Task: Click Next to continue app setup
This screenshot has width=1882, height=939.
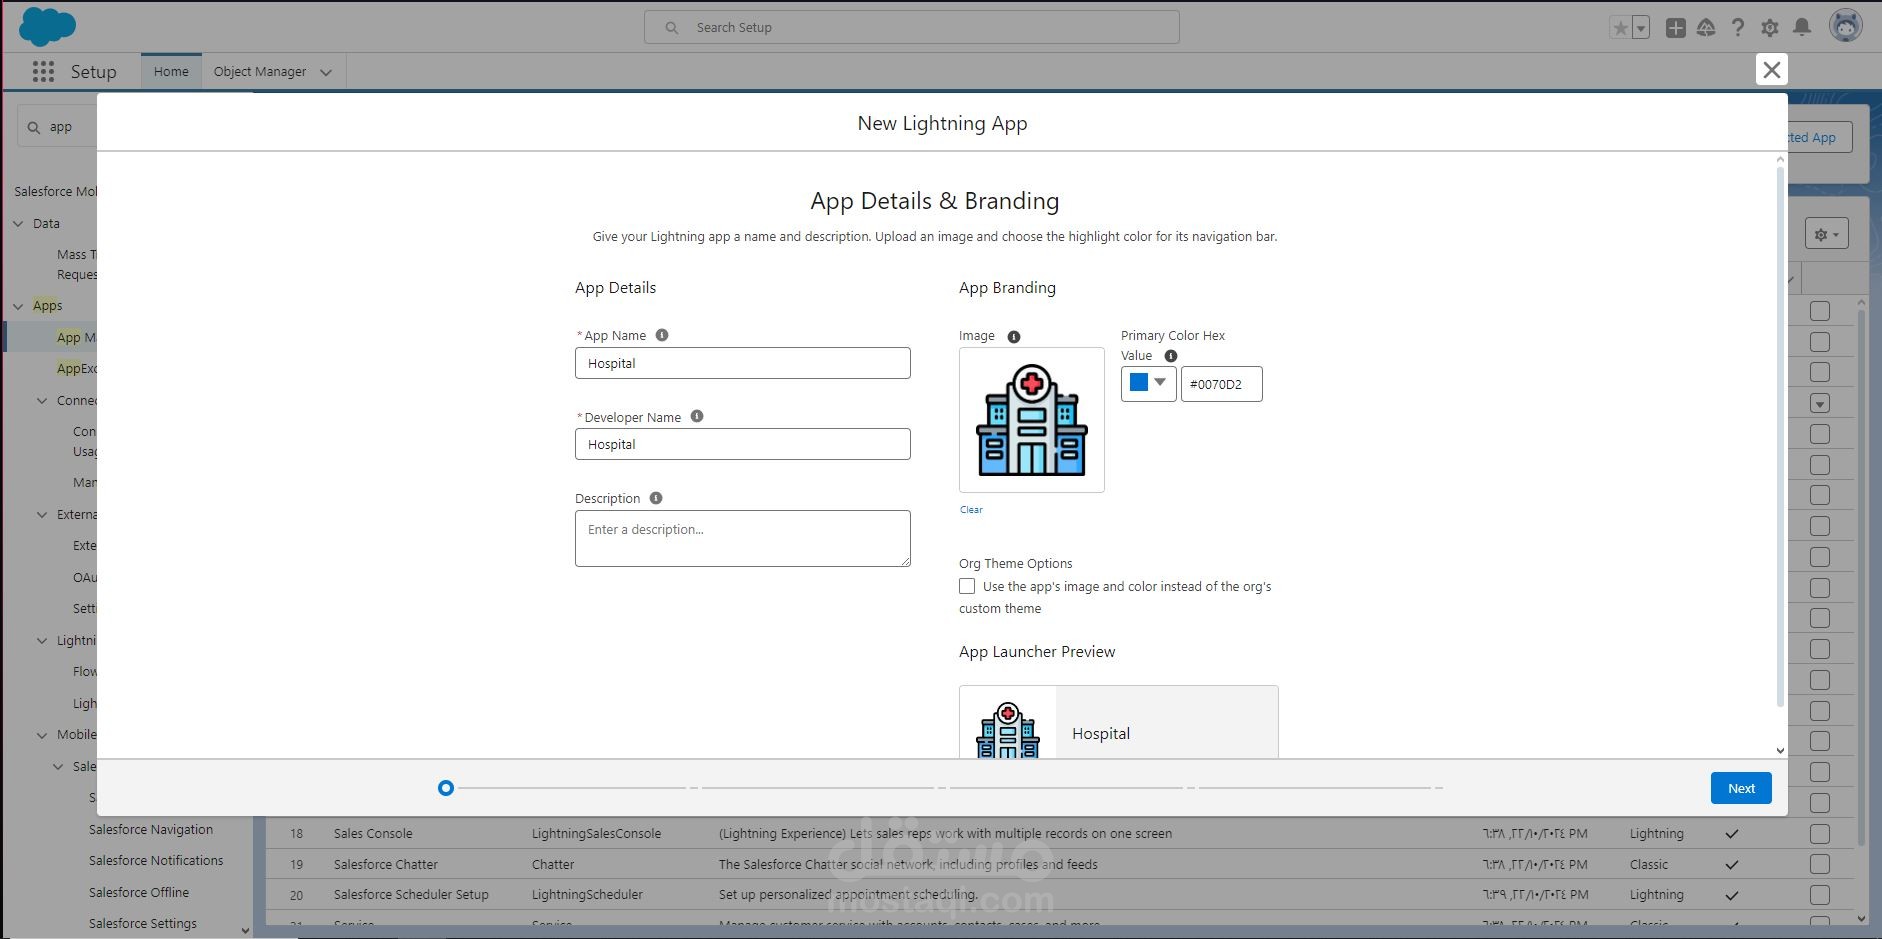Action: point(1741,788)
